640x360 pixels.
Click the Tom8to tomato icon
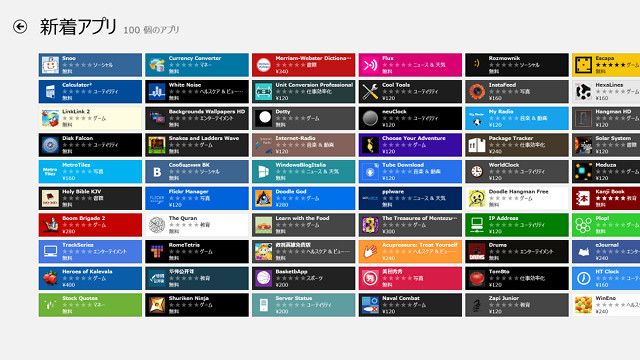tap(477, 278)
